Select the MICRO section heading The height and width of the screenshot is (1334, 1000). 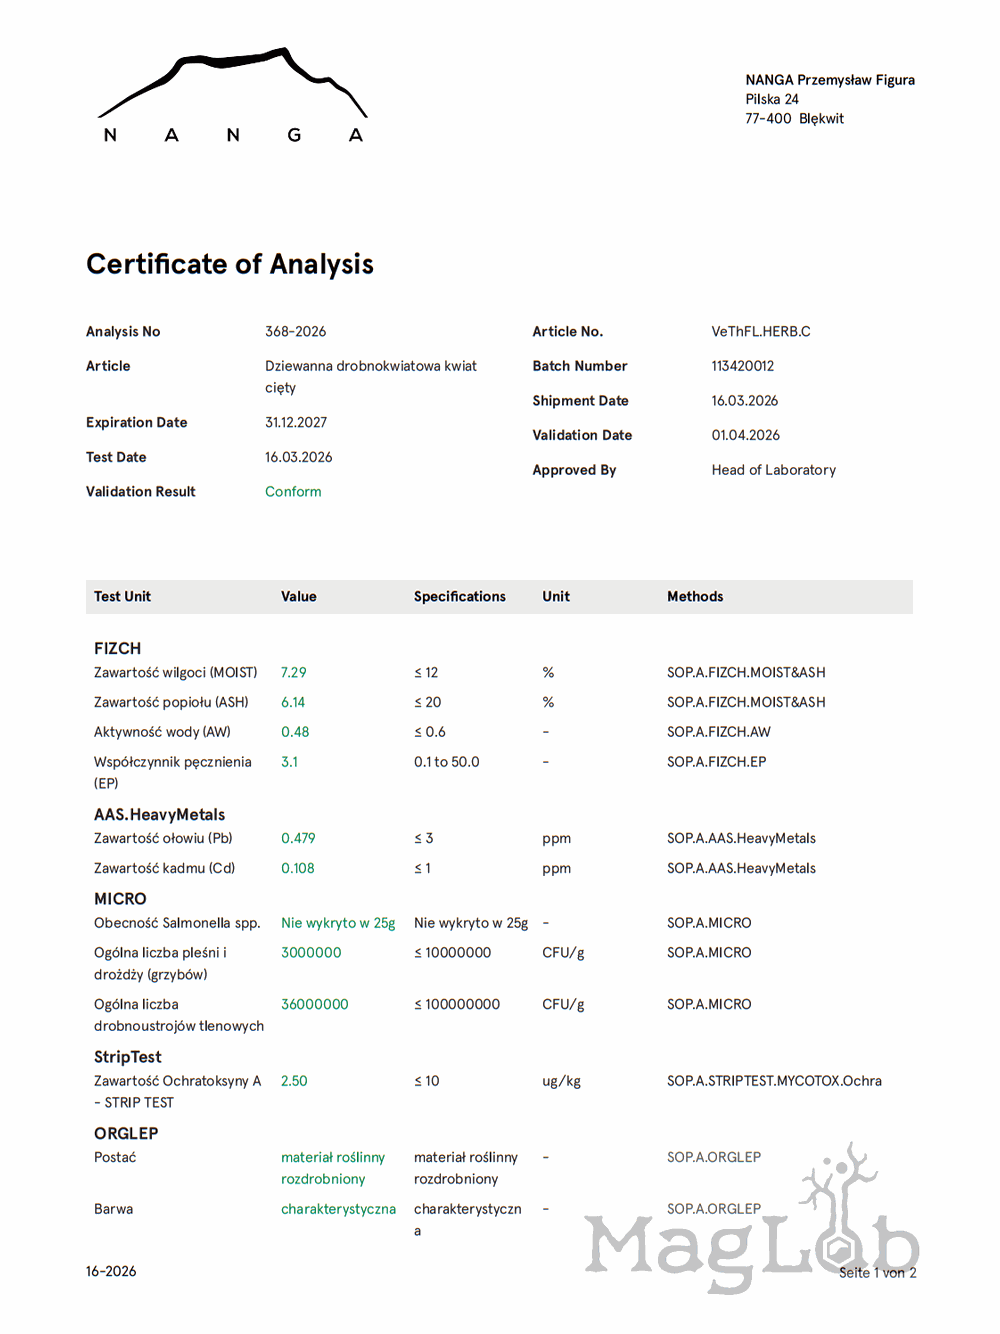(x=120, y=899)
